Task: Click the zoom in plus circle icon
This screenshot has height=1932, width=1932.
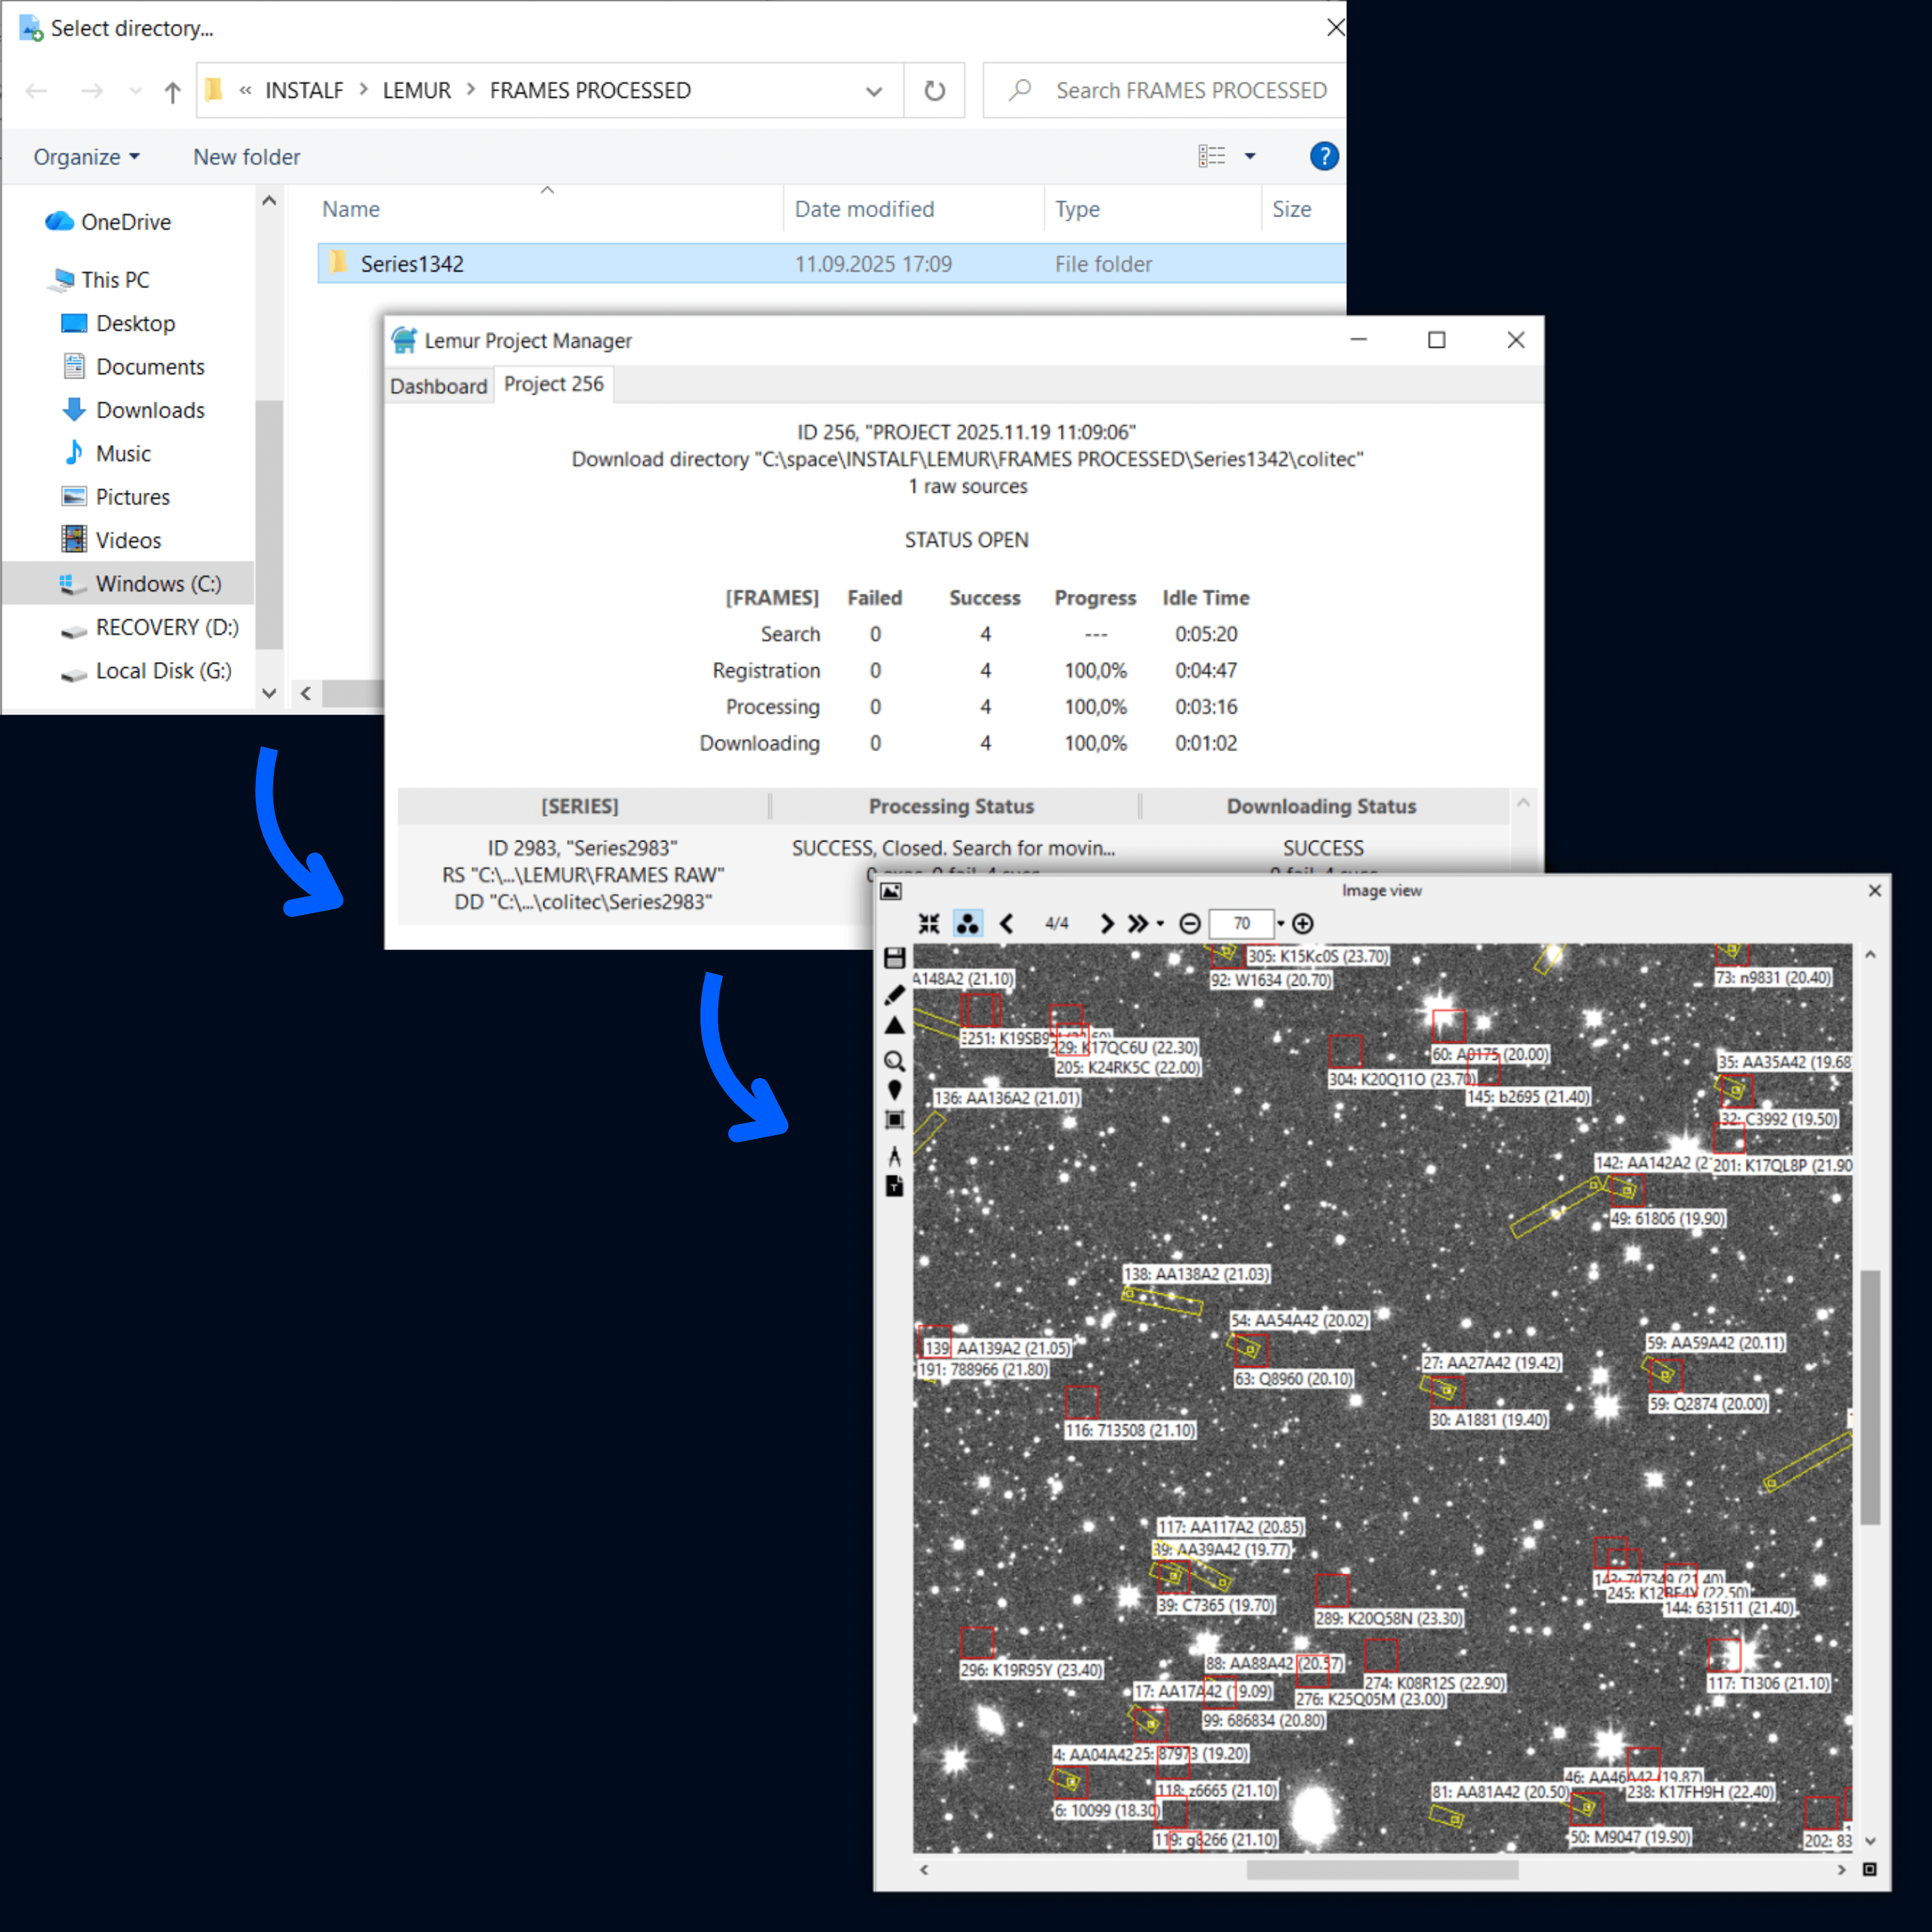Action: click(x=1302, y=923)
